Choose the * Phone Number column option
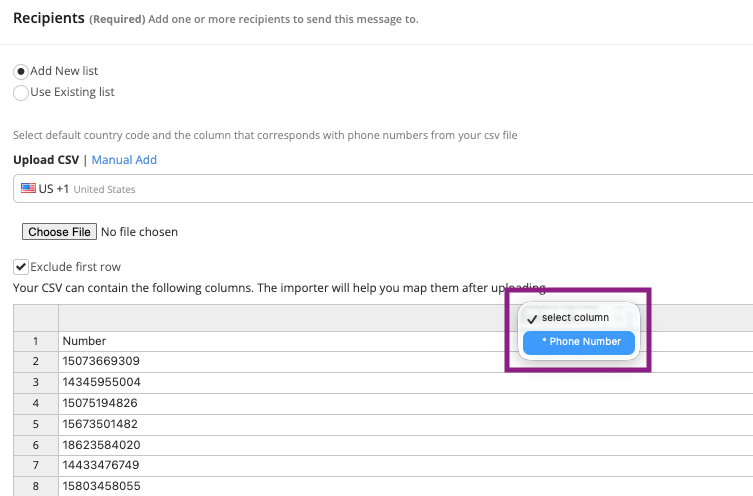 [579, 342]
